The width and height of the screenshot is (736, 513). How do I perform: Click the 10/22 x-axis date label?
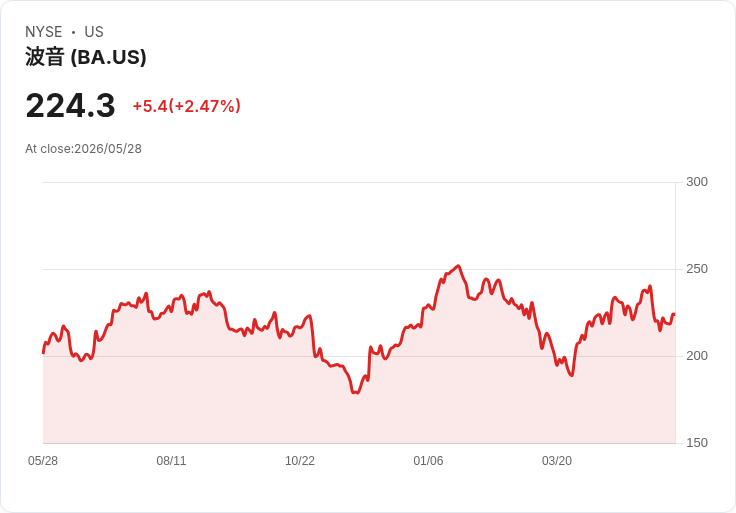click(x=300, y=461)
